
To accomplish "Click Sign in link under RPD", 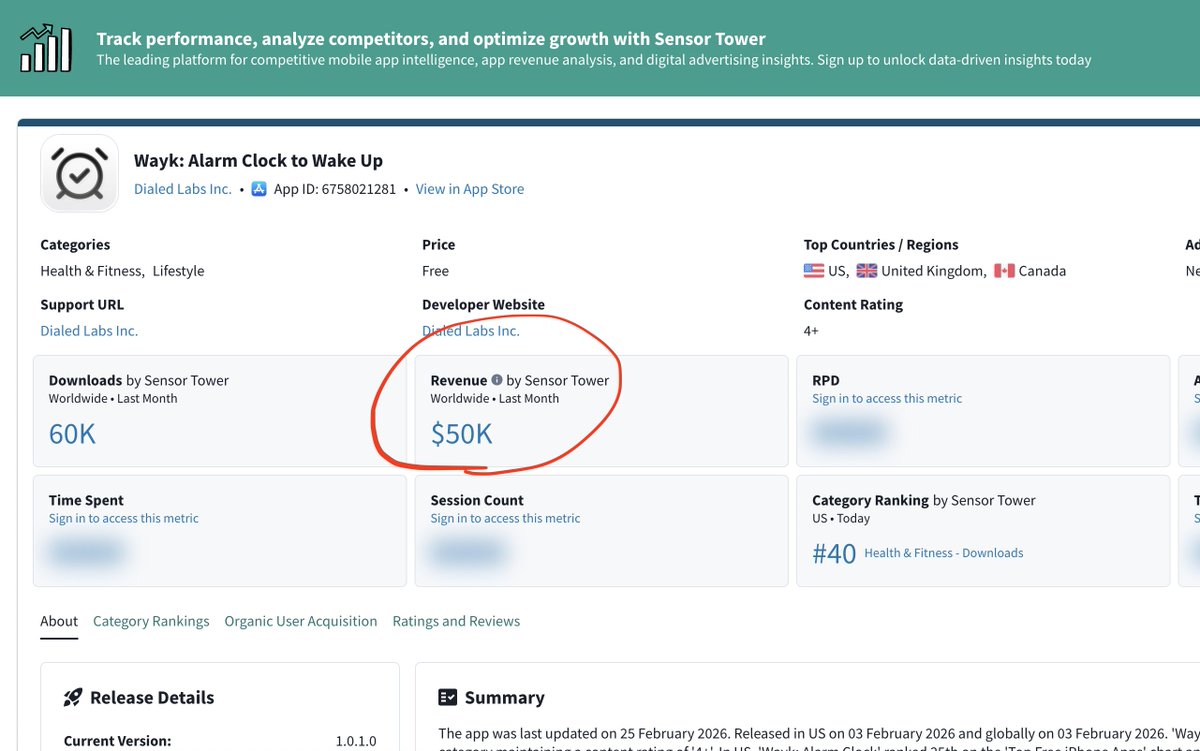I will tap(887, 398).
